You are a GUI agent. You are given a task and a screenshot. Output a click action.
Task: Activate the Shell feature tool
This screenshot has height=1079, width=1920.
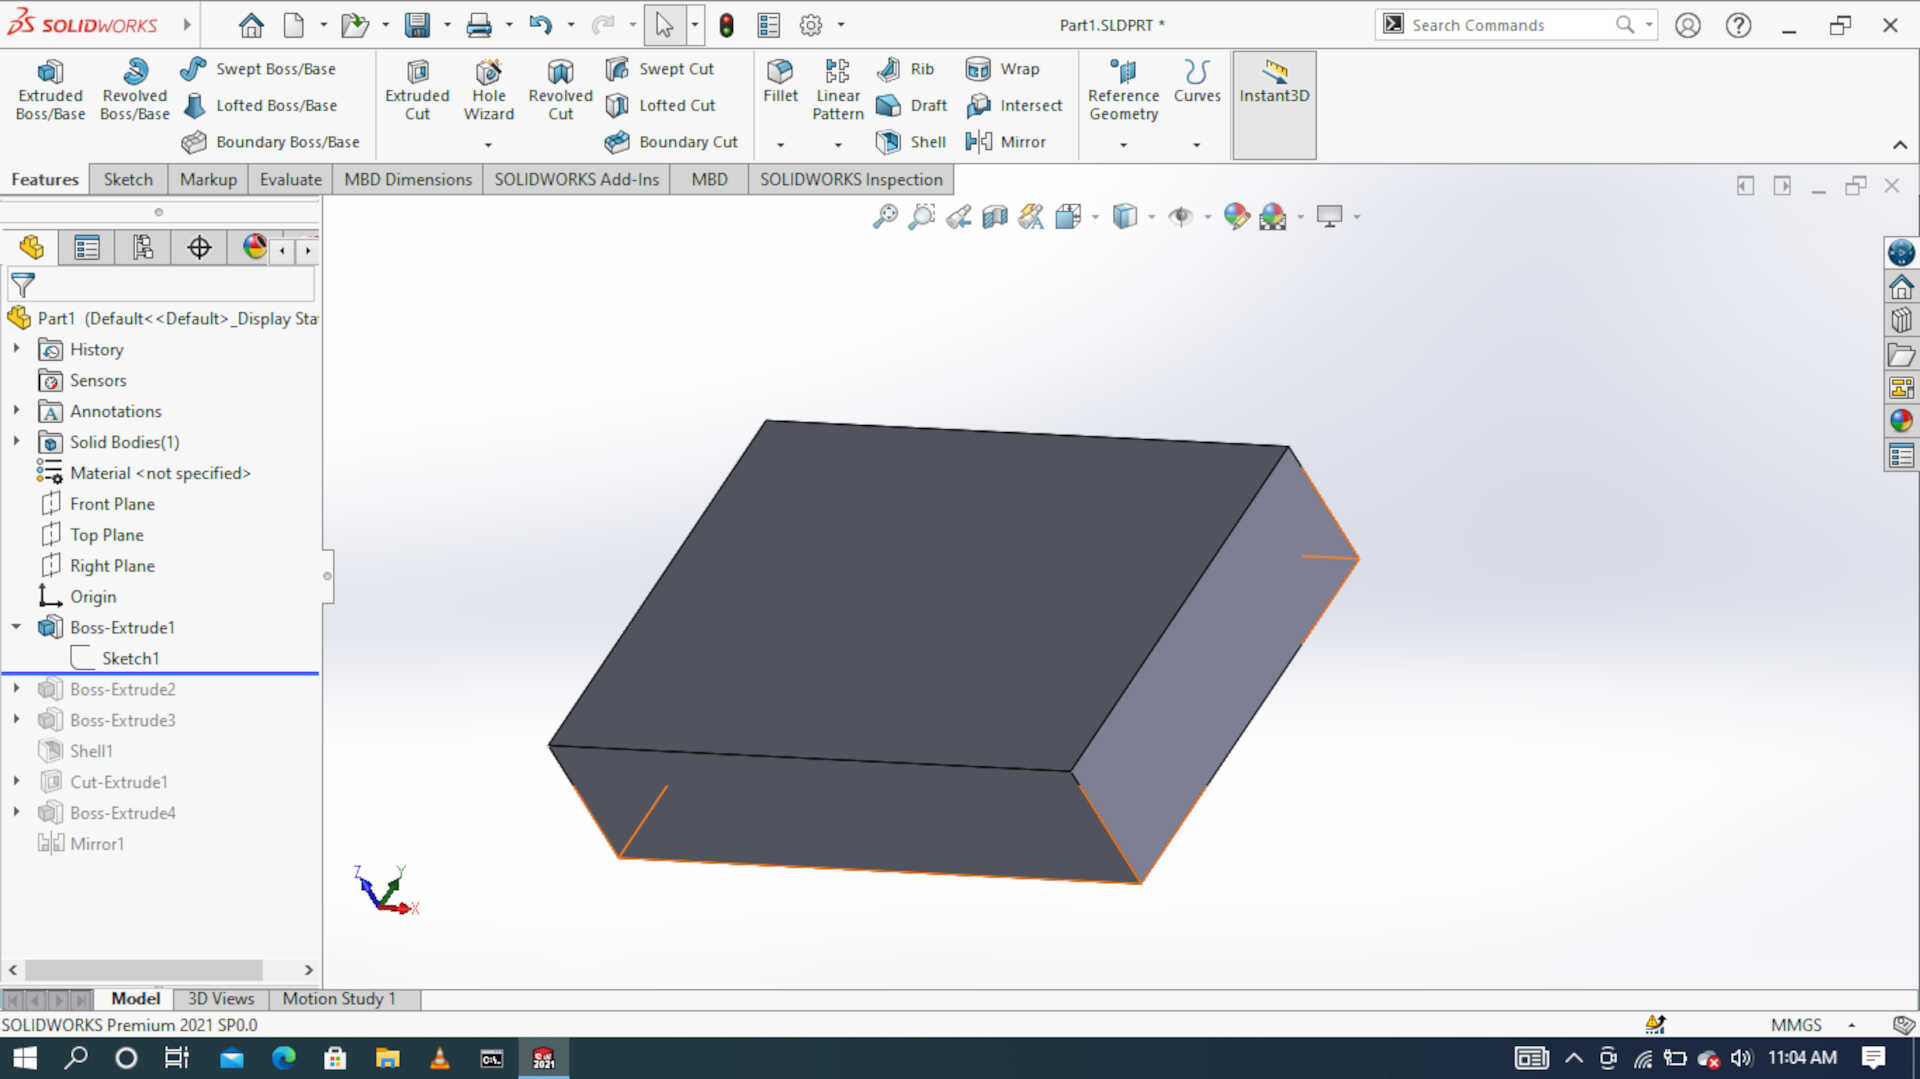click(910, 142)
